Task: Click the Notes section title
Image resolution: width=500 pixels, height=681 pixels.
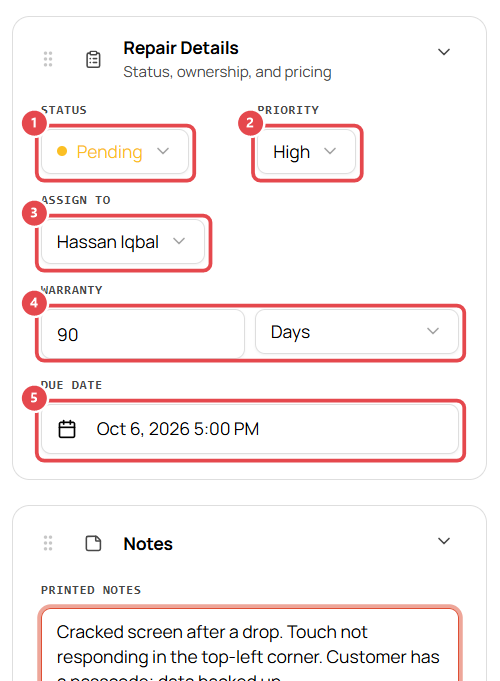Action: pos(148,544)
